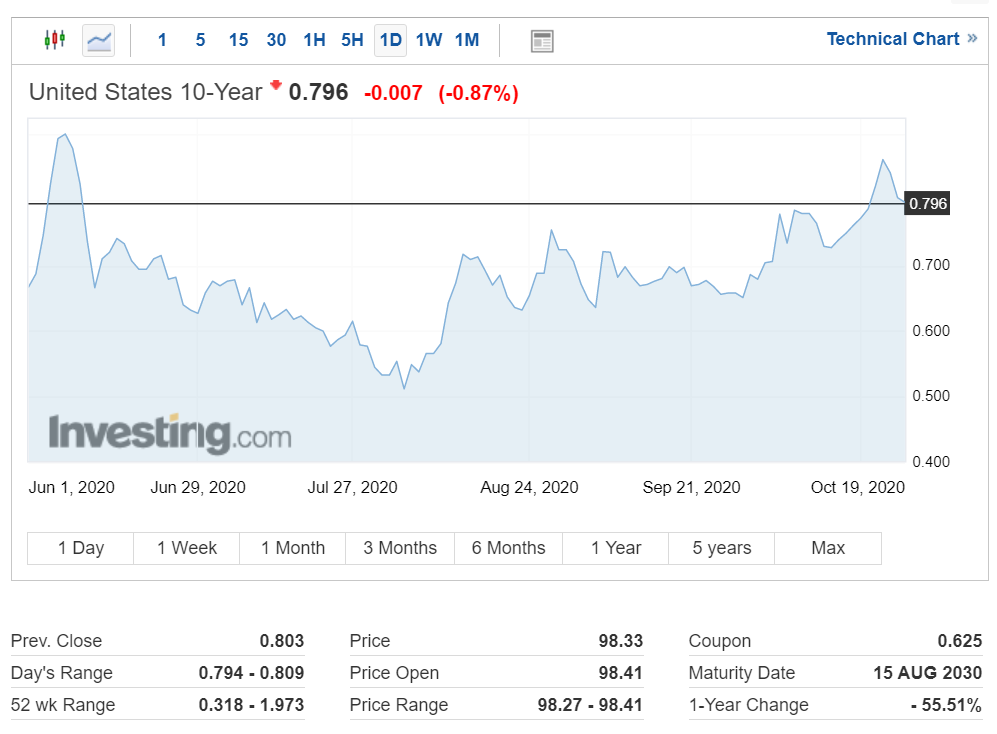Select the area line chart icon
Viewport: 997px width, 734px height.
coord(99,41)
